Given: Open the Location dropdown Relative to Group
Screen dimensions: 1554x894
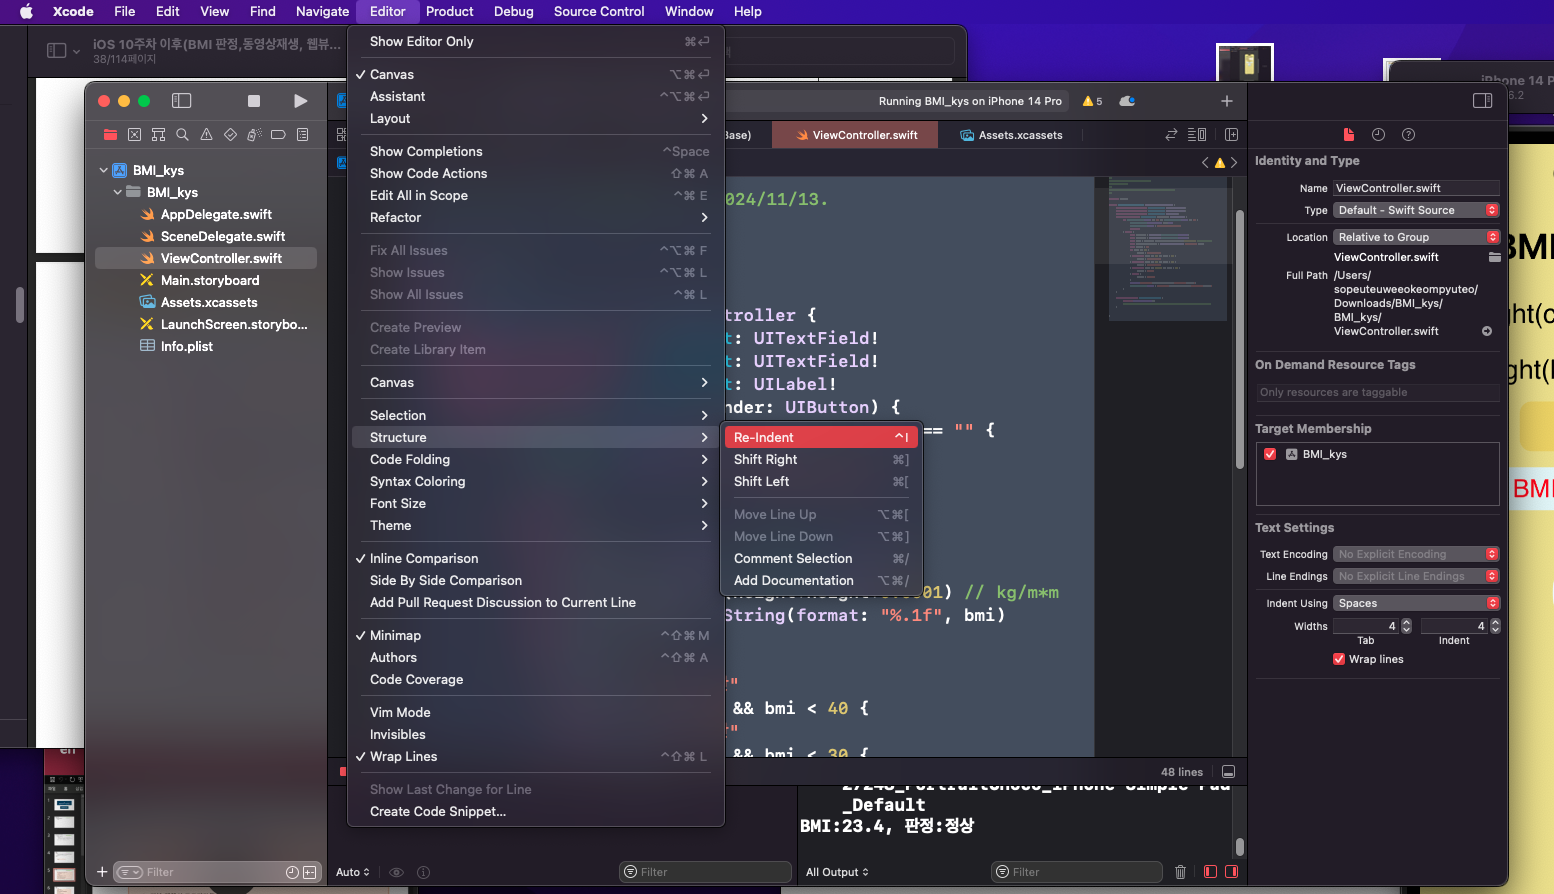Looking at the screenshot, I should point(1416,237).
